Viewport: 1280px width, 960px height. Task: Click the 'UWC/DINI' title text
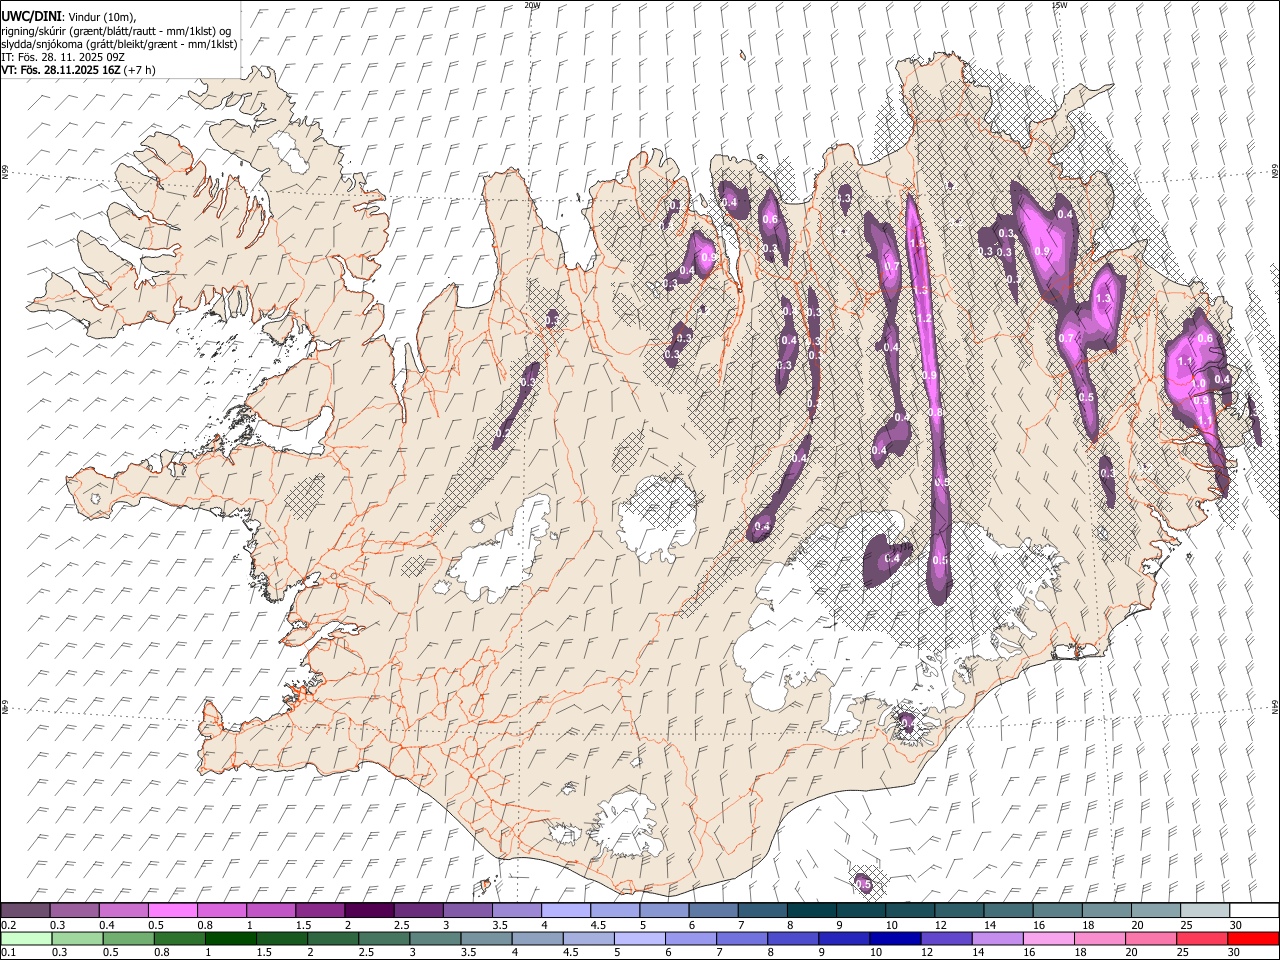pyautogui.click(x=30, y=17)
